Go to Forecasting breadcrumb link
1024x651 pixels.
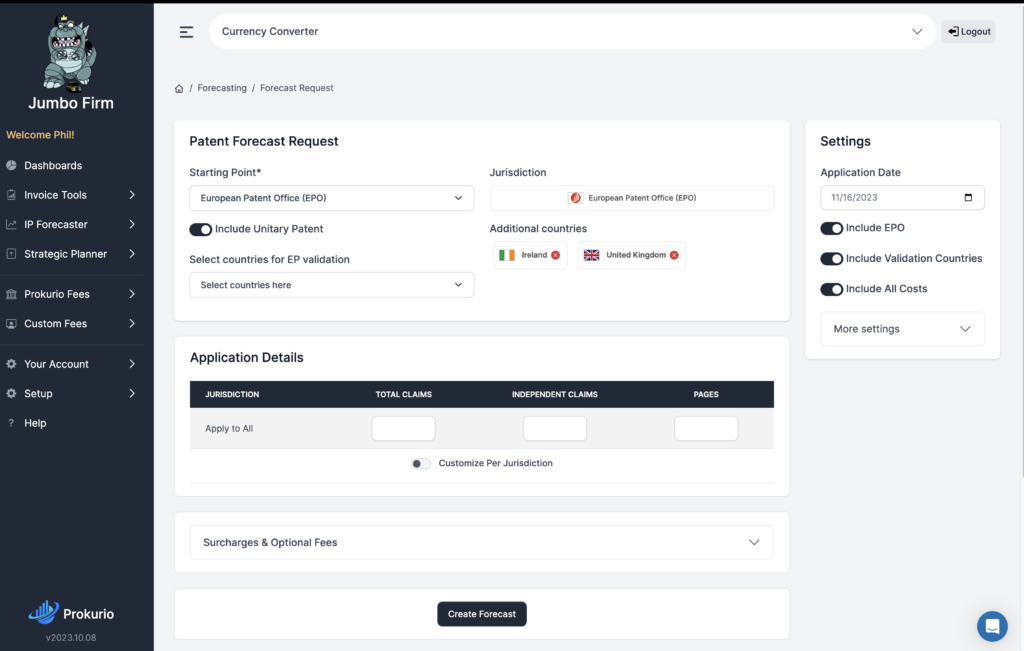click(222, 88)
